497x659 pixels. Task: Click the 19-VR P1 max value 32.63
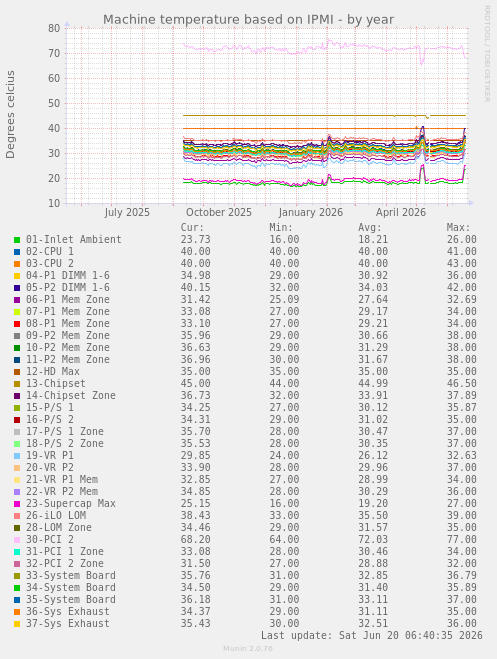point(461,455)
